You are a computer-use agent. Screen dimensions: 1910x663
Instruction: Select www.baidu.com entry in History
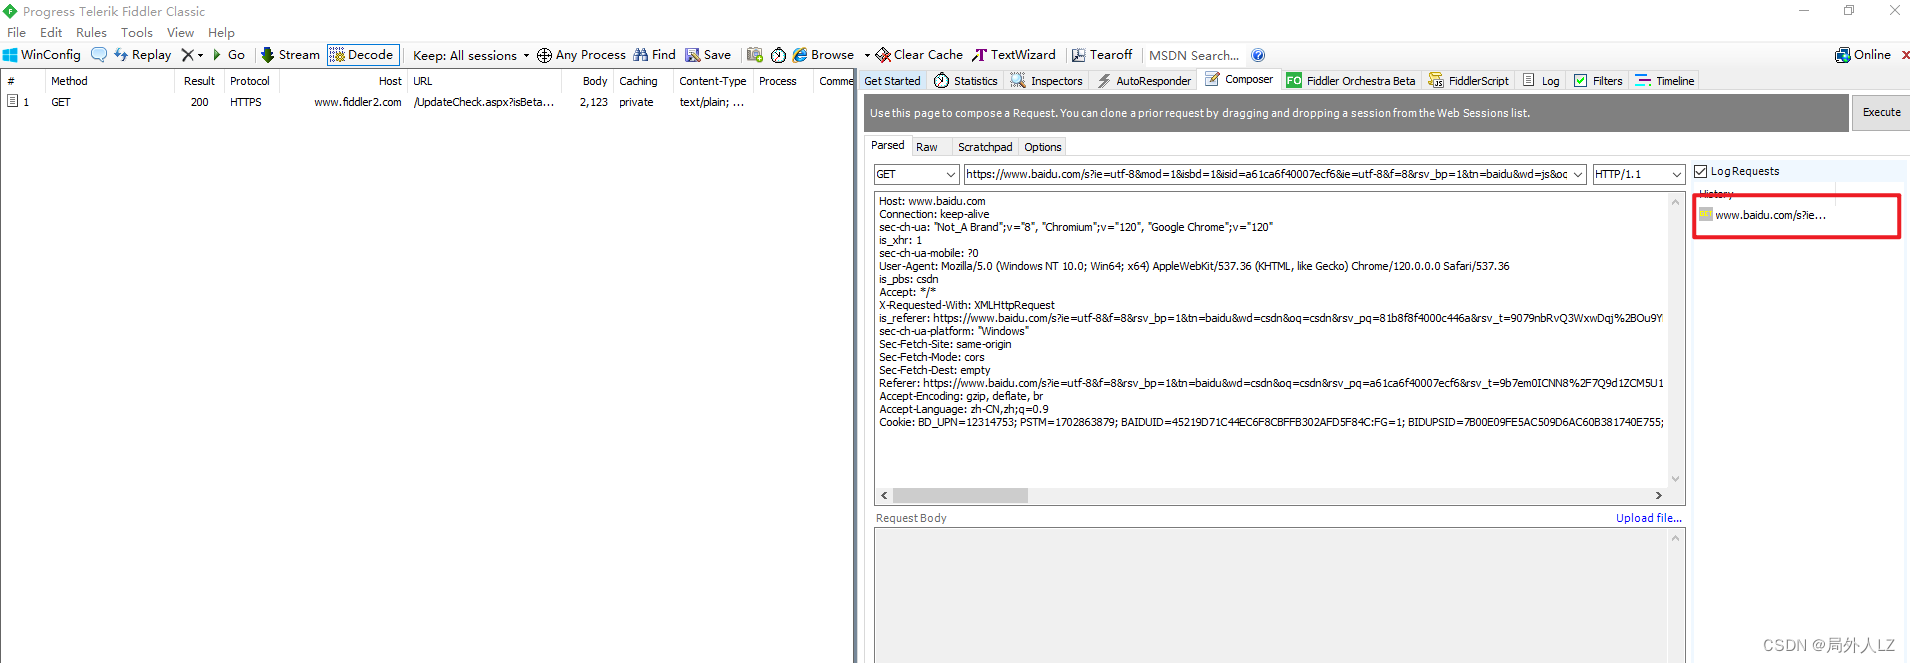click(1770, 215)
